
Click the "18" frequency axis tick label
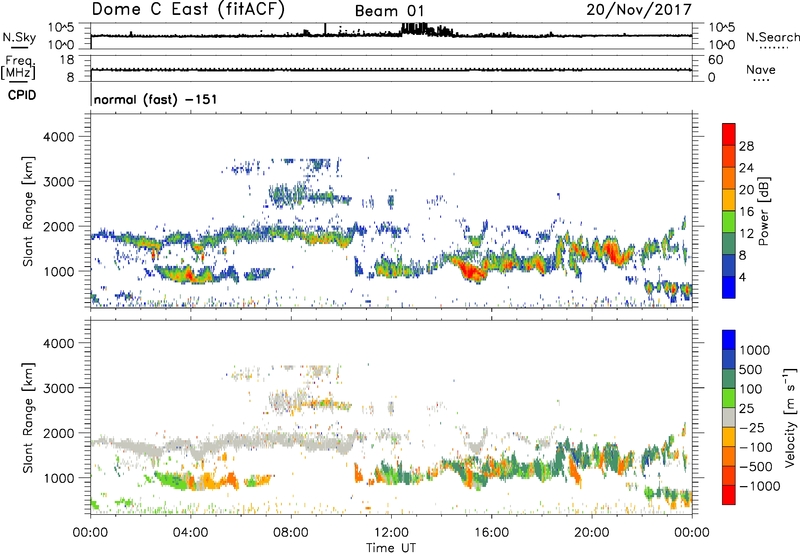[x=66, y=60]
